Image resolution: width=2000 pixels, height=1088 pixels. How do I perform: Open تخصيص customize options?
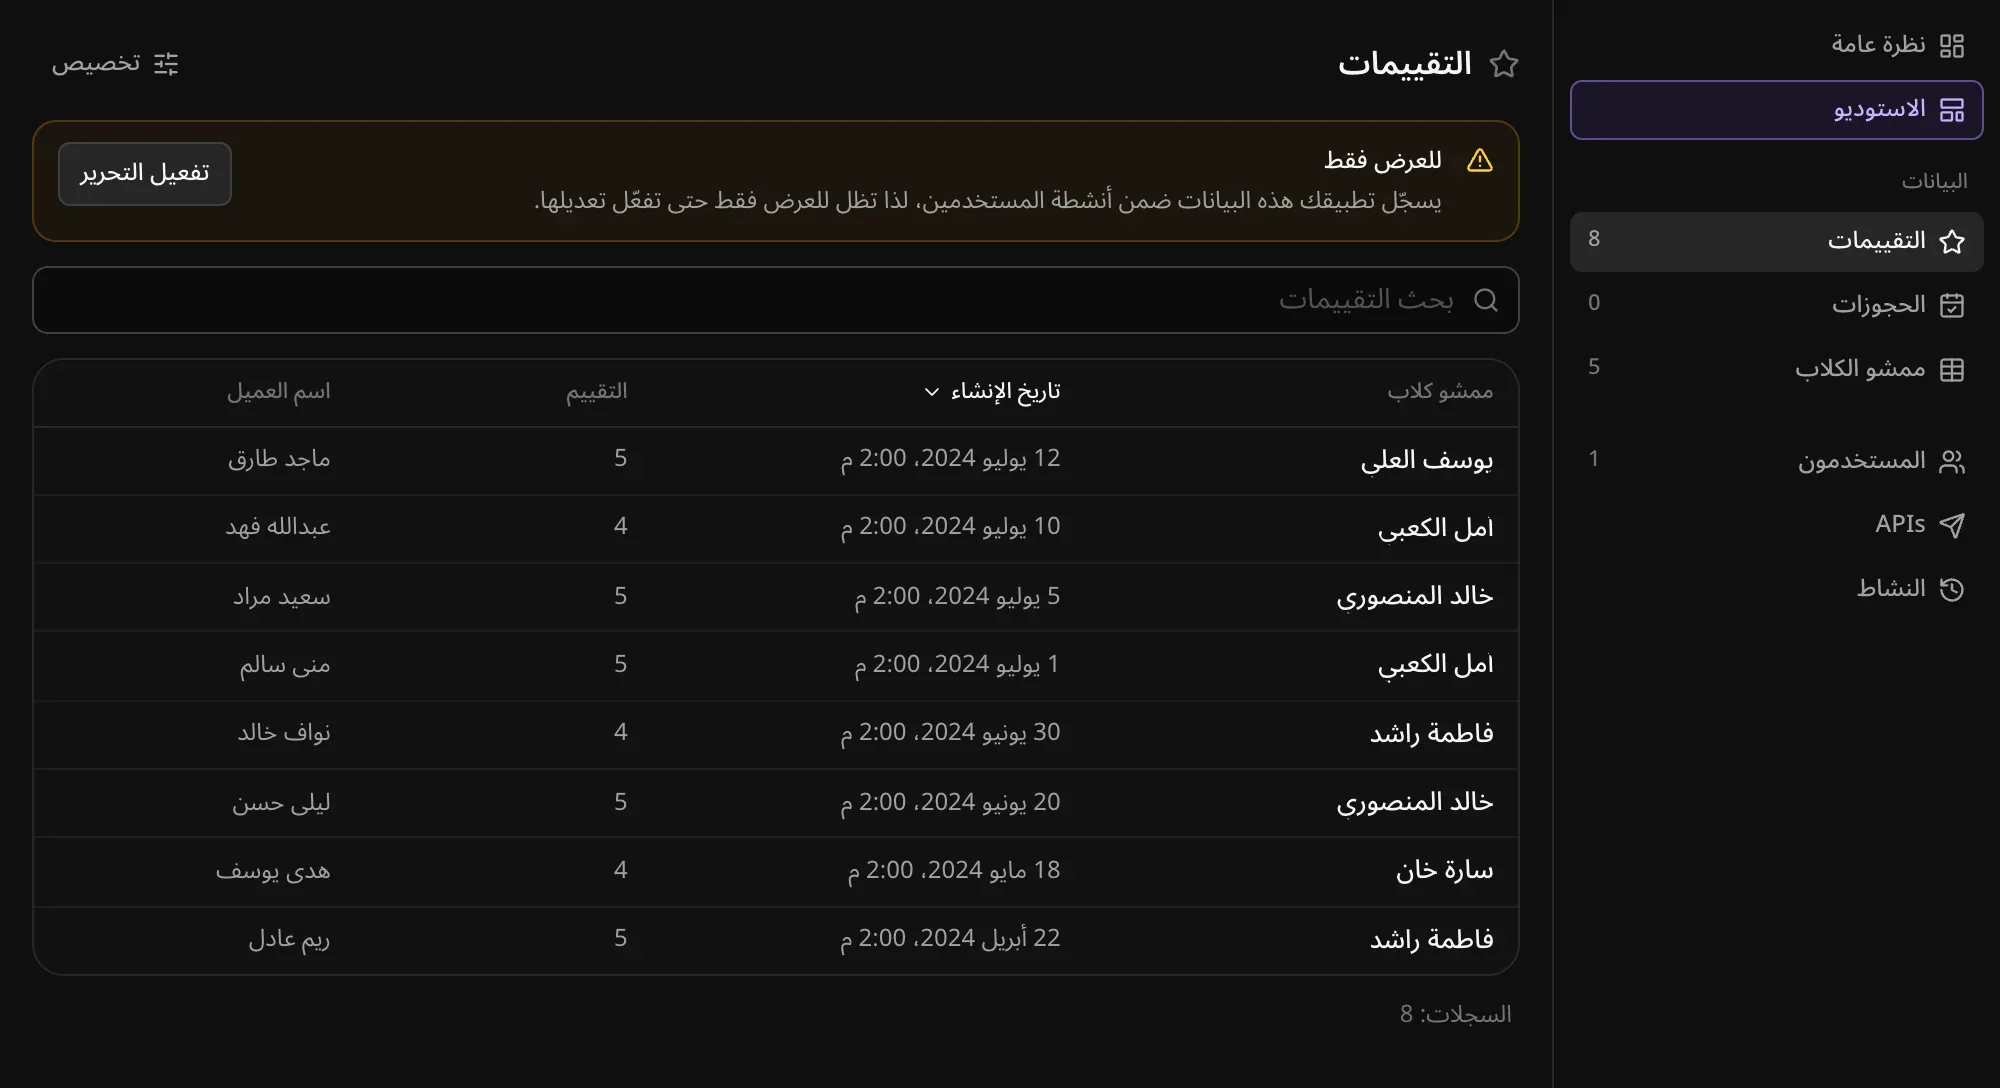pyautogui.click(x=115, y=64)
